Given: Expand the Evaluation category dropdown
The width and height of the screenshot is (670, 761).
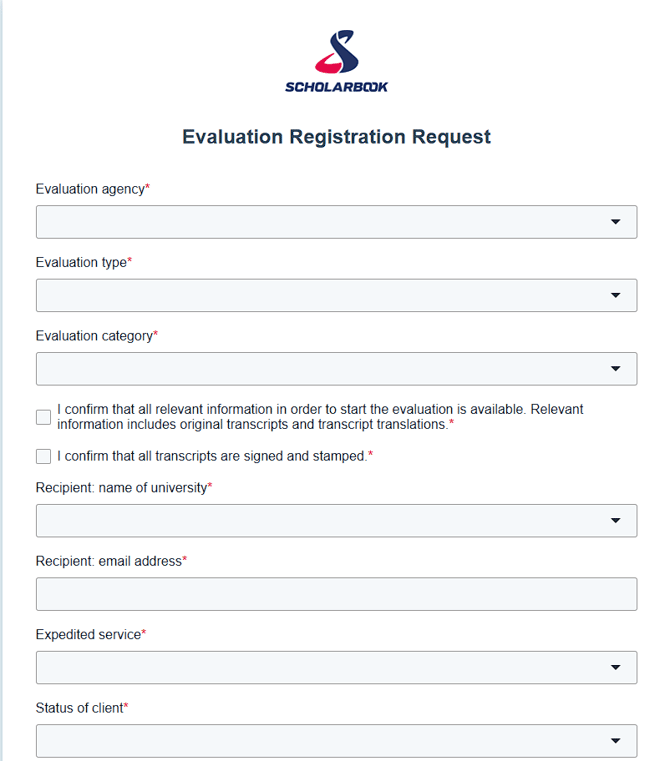Looking at the screenshot, I should pyautogui.click(x=336, y=369).
